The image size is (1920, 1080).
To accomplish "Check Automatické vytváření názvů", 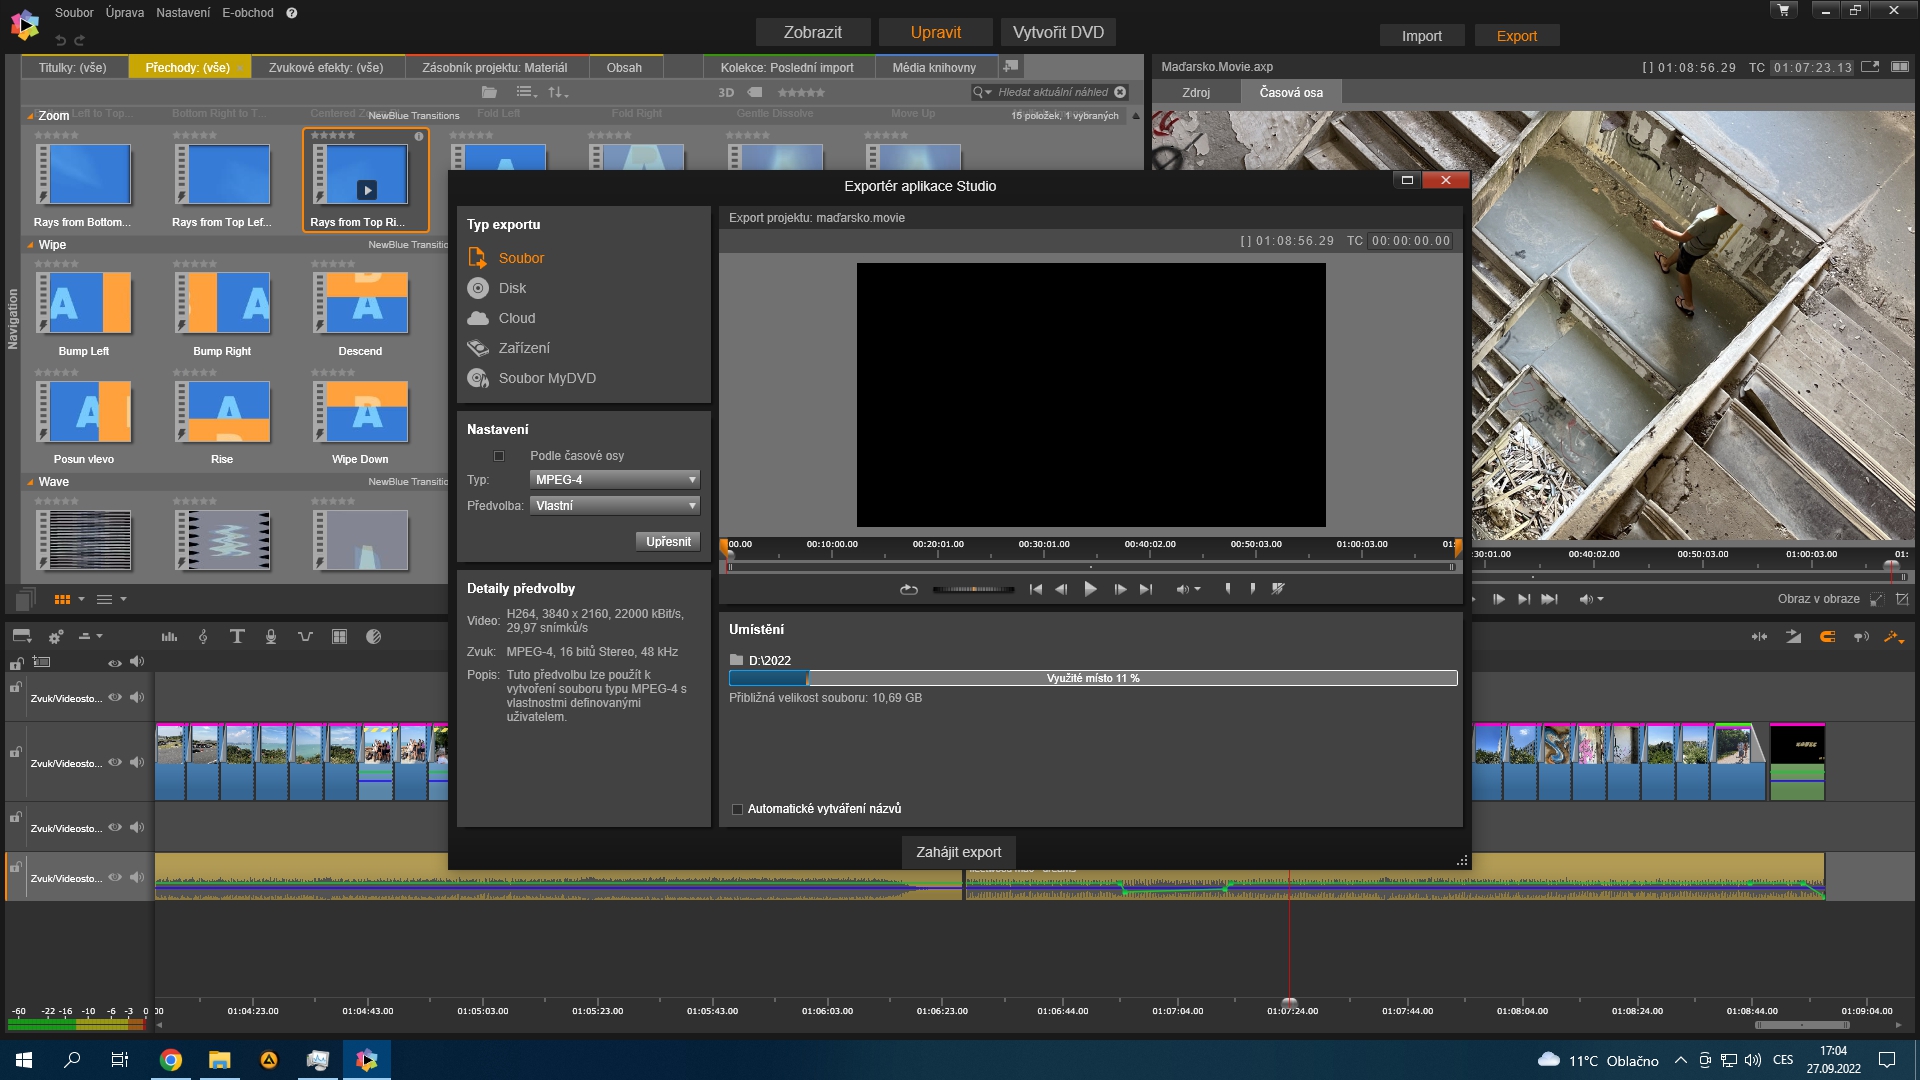I will point(738,809).
